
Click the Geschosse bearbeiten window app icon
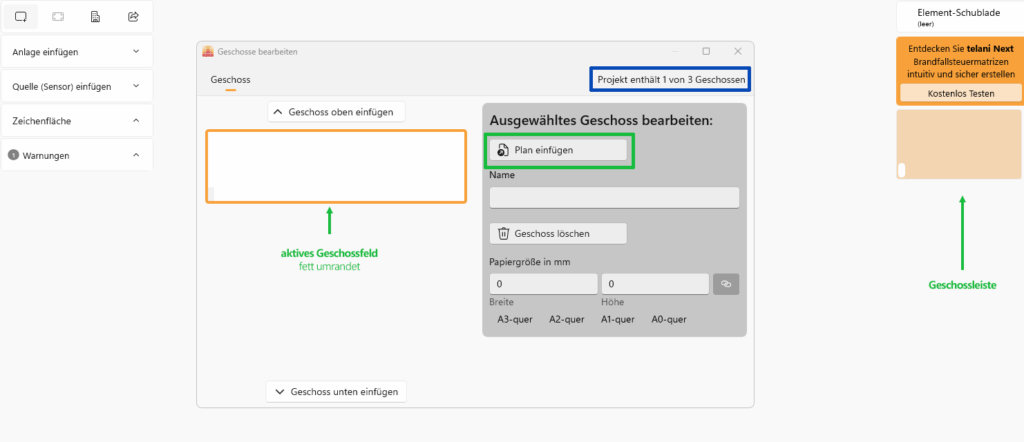tap(208, 51)
